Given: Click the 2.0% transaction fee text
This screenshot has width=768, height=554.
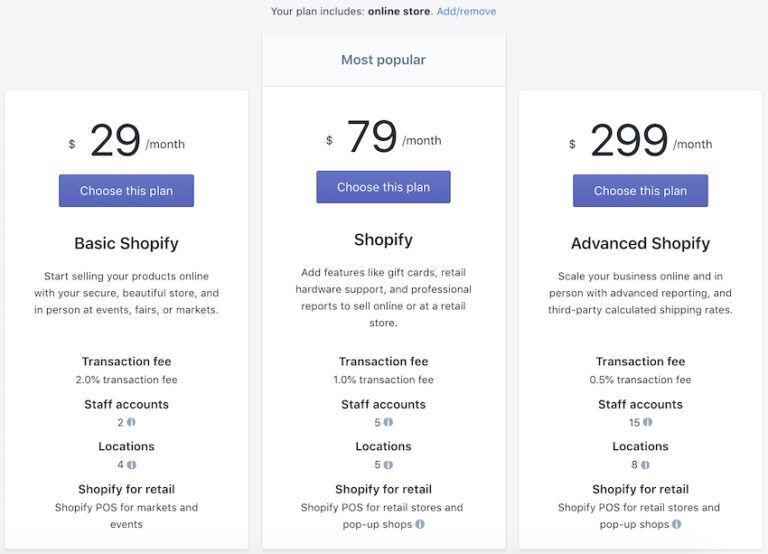Looking at the screenshot, I should pos(126,380).
